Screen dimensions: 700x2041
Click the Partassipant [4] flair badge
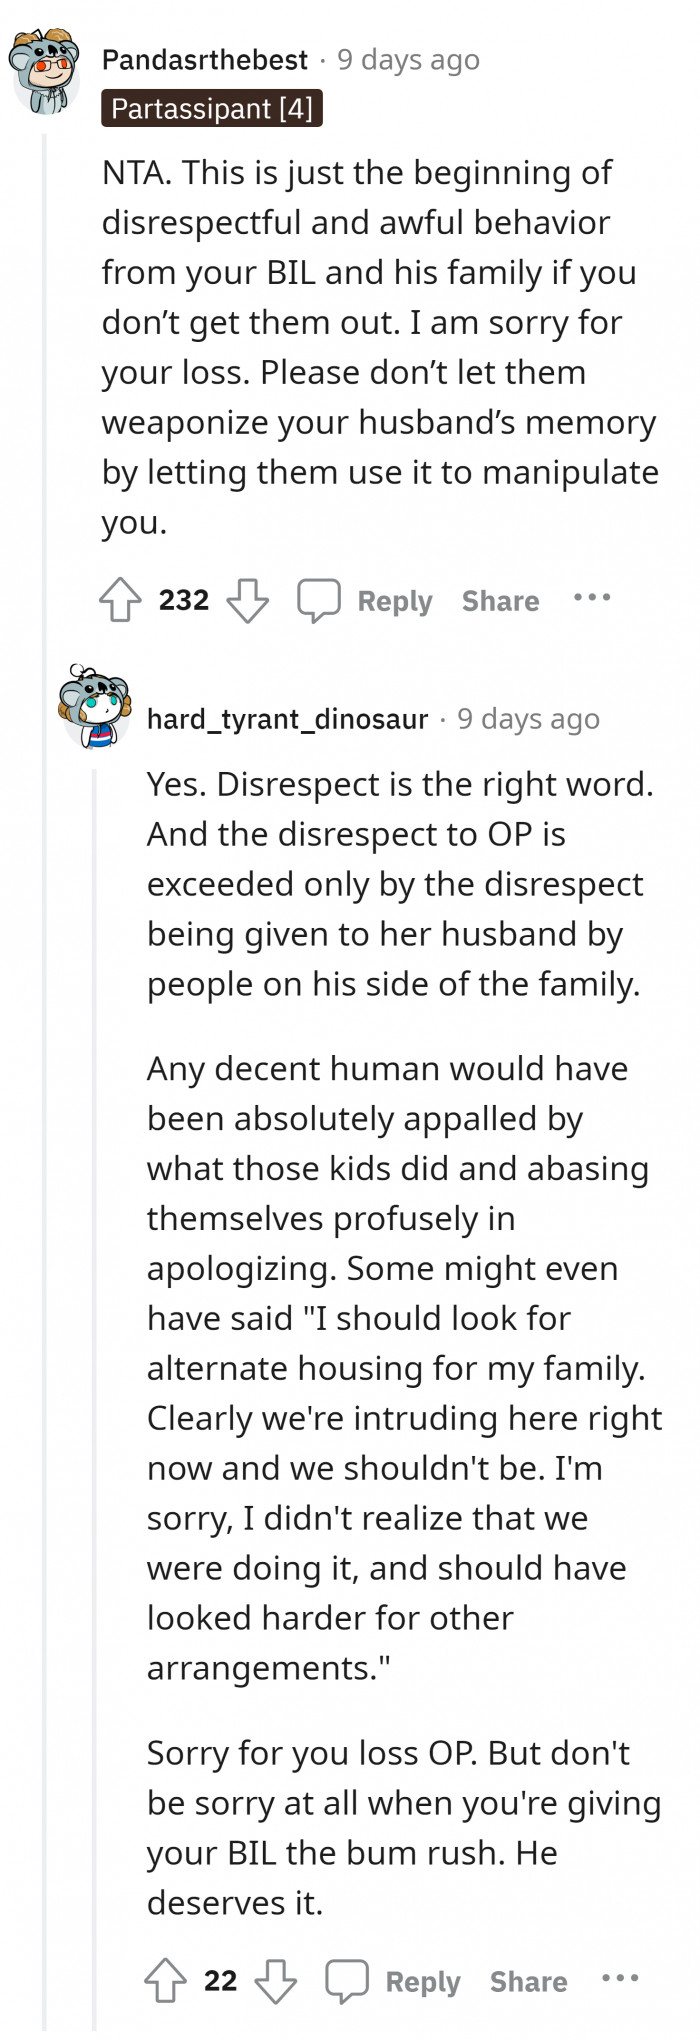point(212,108)
